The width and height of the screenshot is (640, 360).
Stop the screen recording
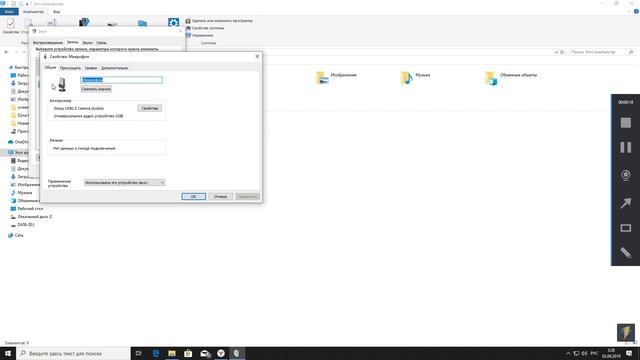(x=625, y=122)
